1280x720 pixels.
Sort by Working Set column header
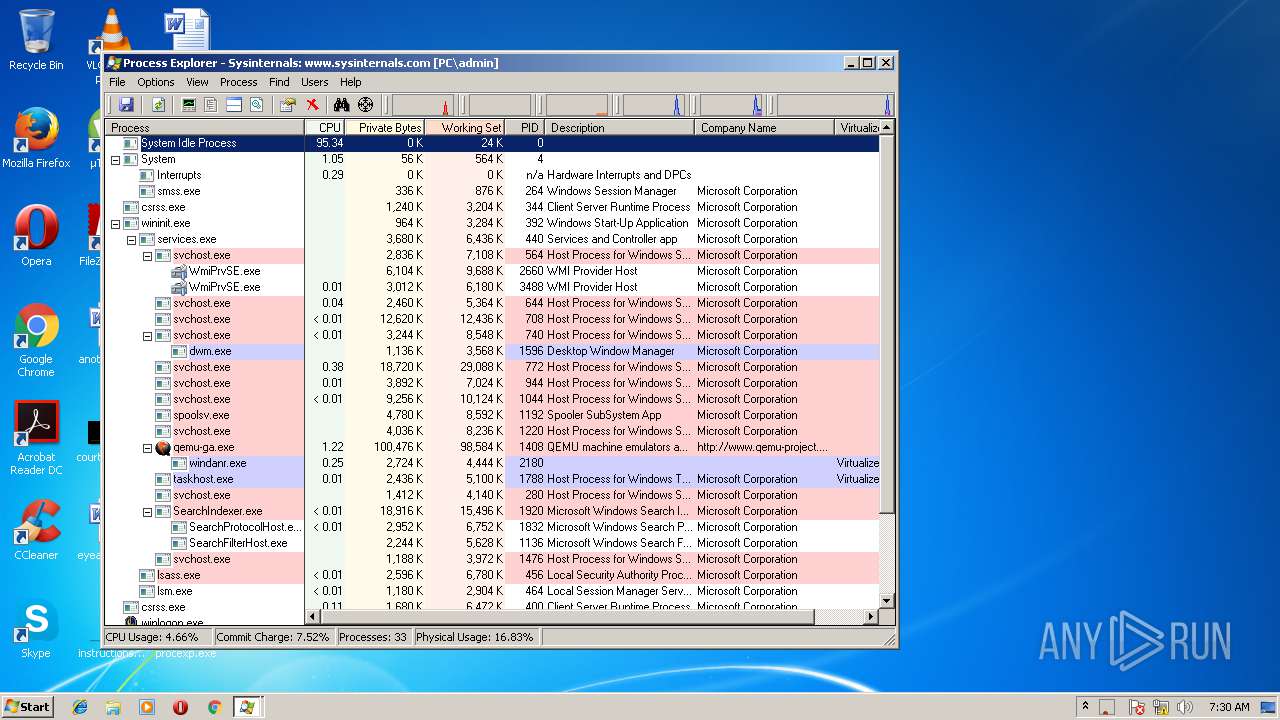click(465, 127)
